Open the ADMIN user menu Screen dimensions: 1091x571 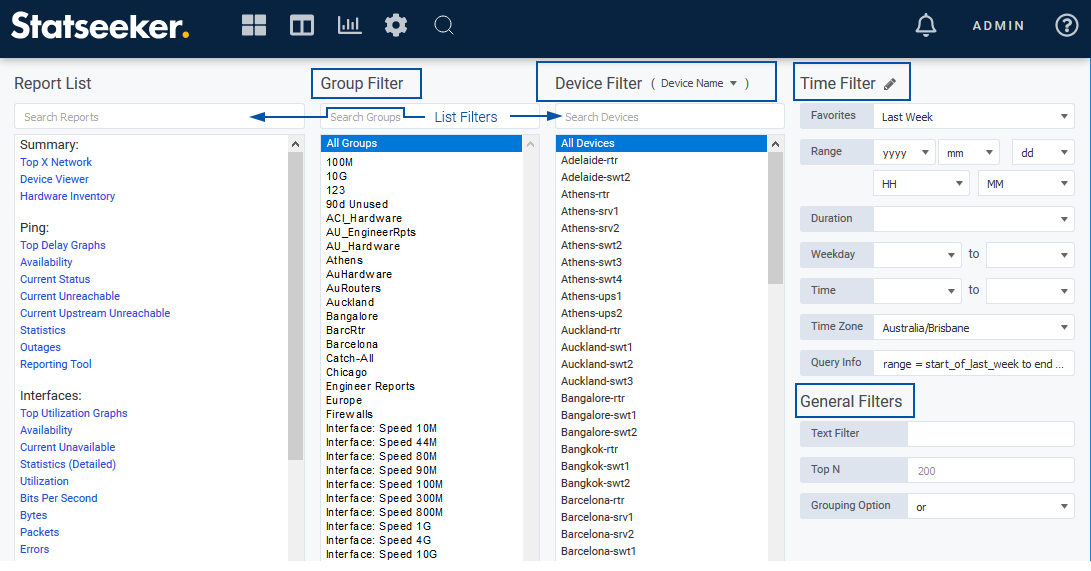tap(998, 26)
